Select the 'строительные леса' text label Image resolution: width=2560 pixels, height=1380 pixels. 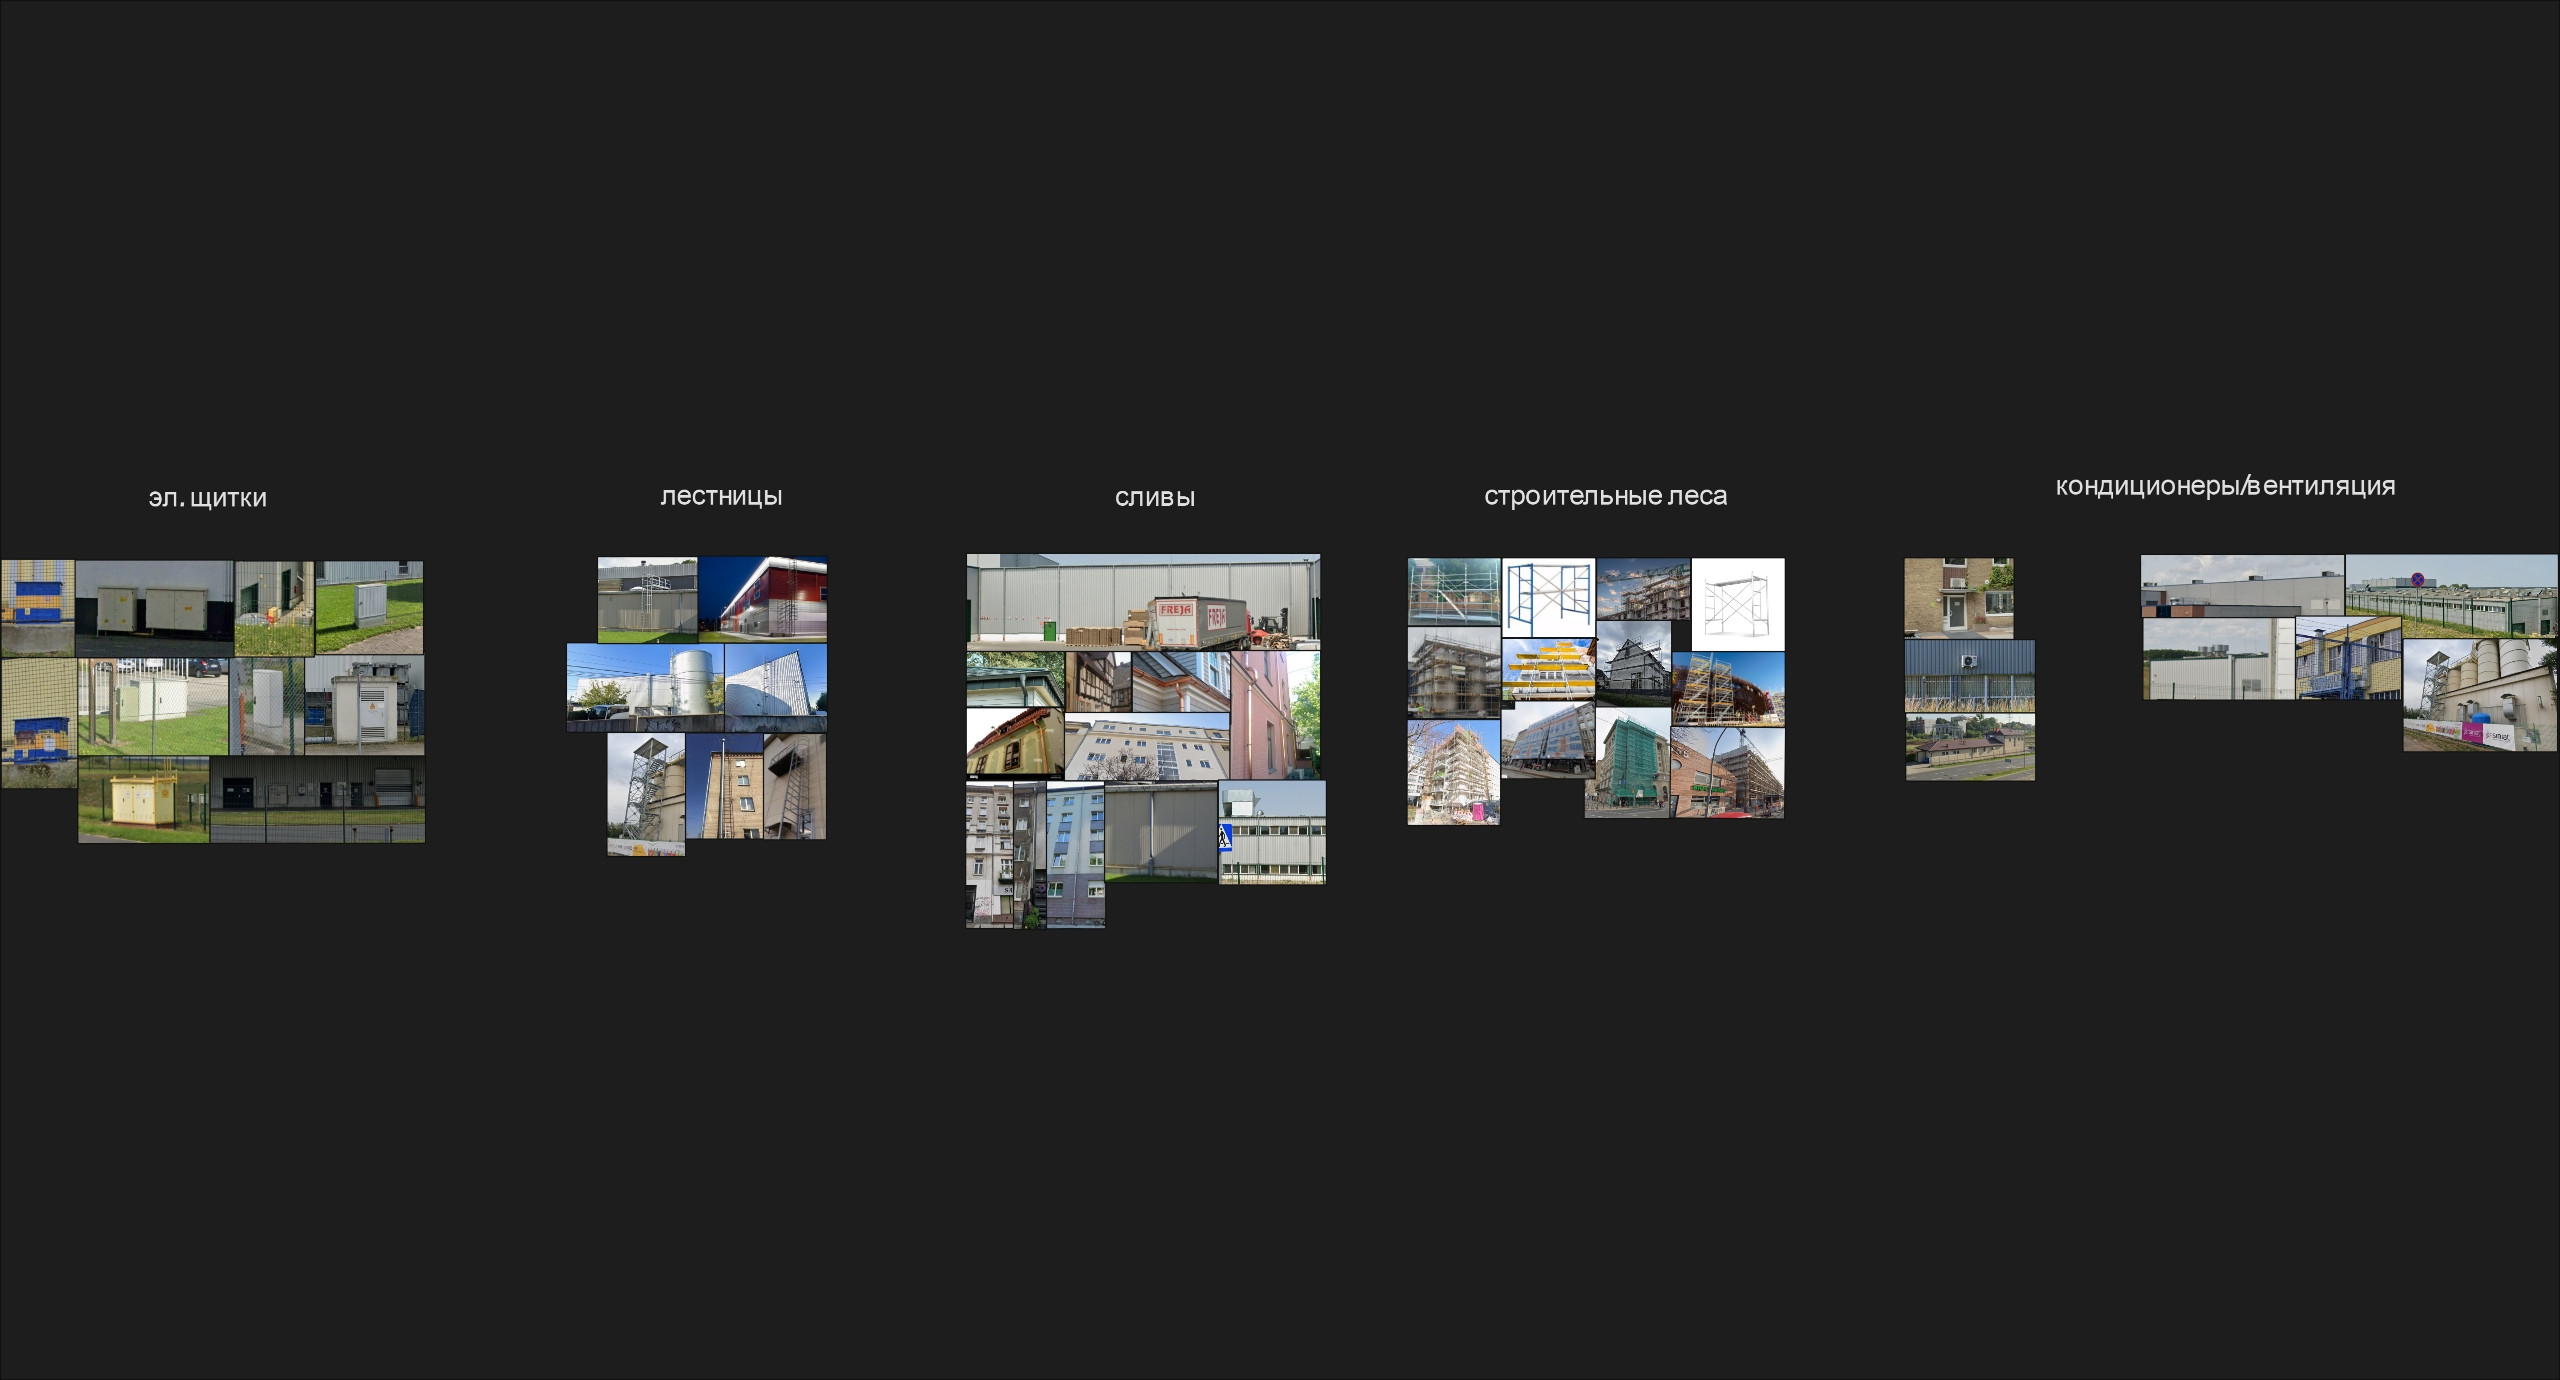point(1605,497)
